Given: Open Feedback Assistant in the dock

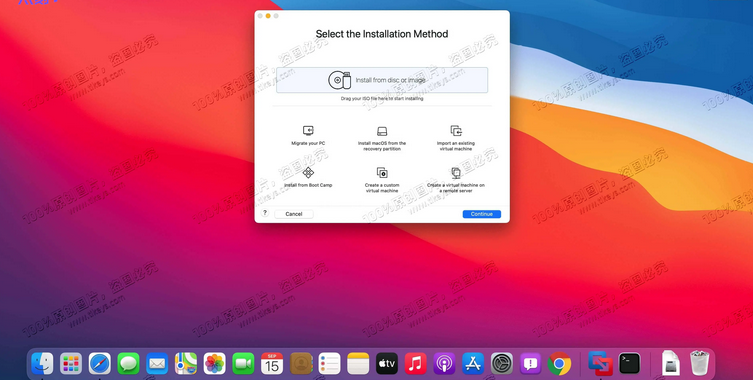Looking at the screenshot, I should 530,364.
